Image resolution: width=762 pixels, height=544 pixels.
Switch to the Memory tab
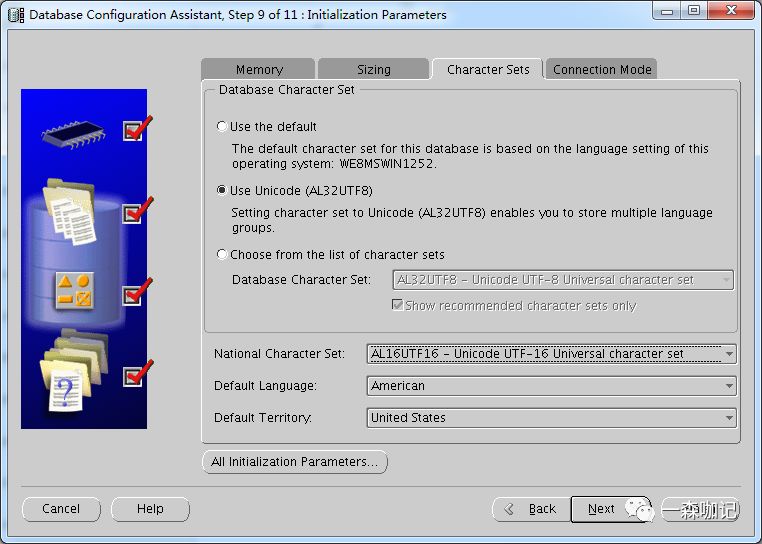coord(259,70)
